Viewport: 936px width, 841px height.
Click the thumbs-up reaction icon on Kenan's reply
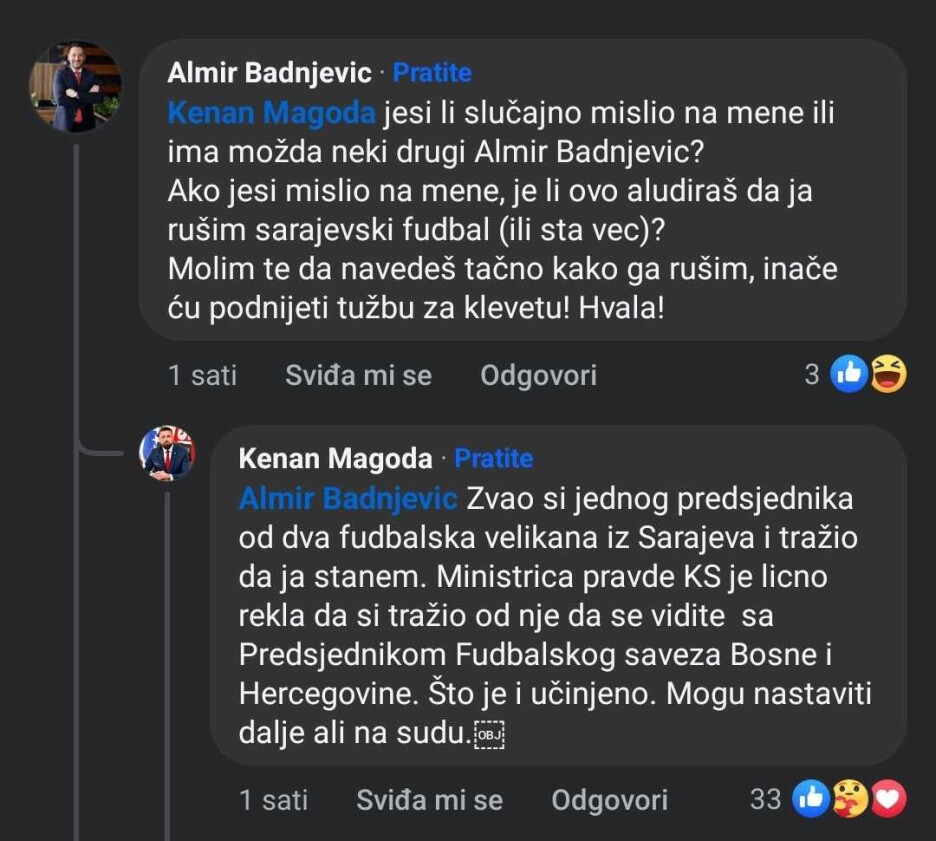coord(811,799)
